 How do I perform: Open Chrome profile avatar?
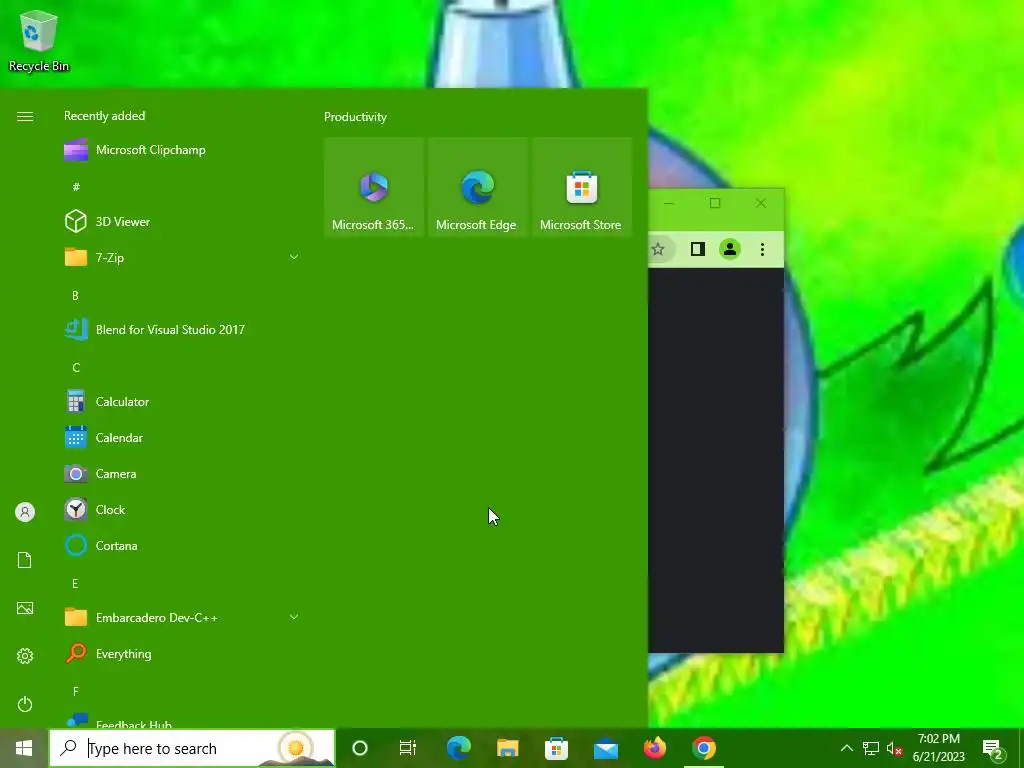coord(729,249)
